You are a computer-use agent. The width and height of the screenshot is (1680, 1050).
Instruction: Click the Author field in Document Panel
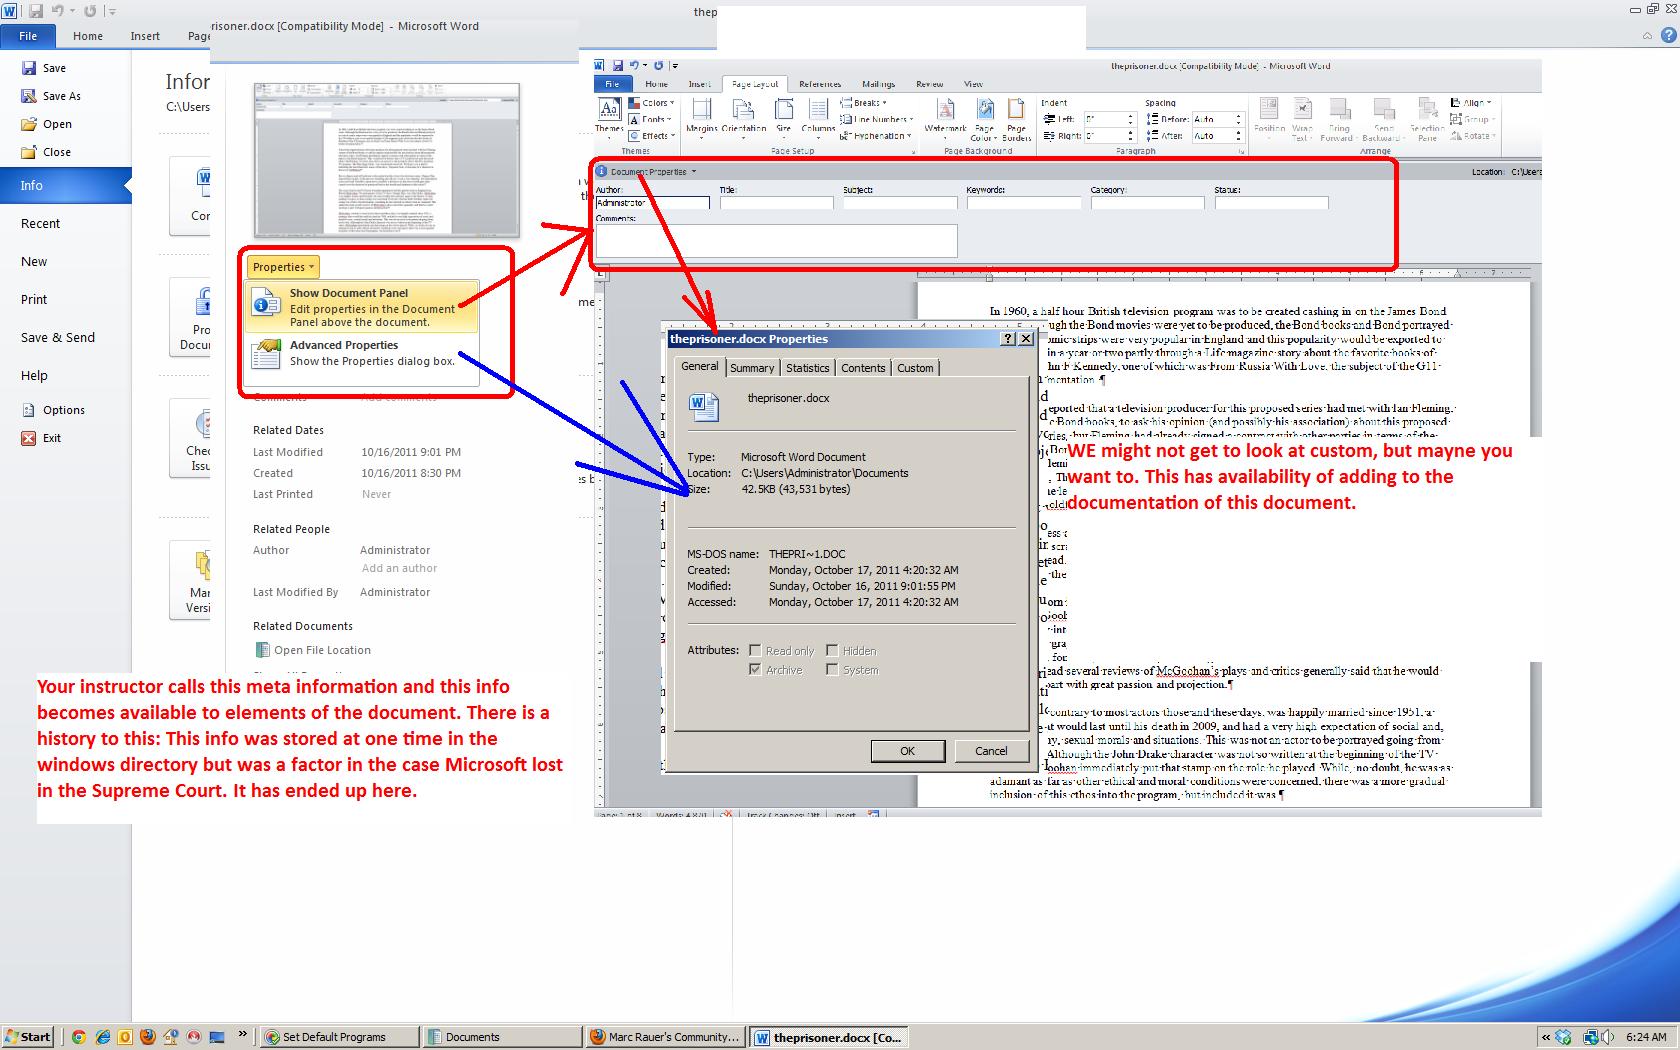[x=652, y=203]
